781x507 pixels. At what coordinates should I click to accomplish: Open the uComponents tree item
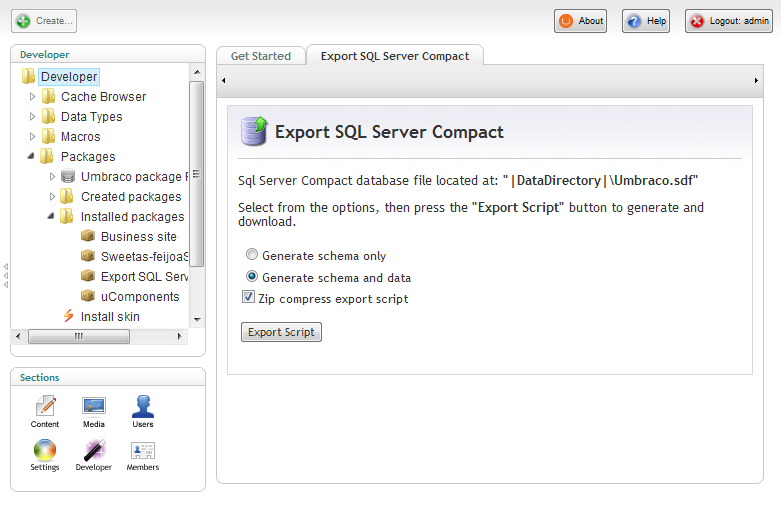point(140,296)
